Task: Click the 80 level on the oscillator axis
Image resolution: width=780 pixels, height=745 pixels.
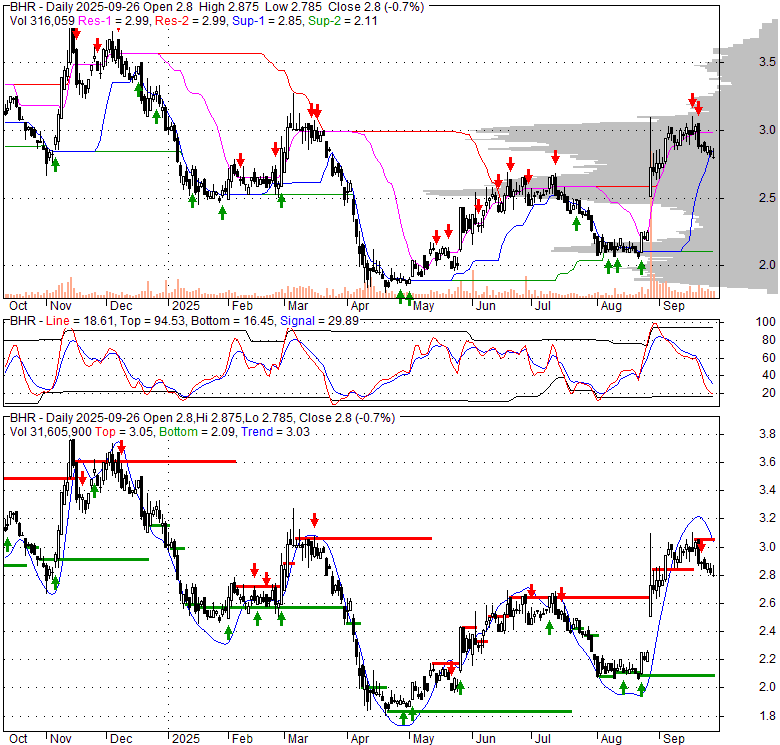Action: pyautogui.click(x=769, y=340)
